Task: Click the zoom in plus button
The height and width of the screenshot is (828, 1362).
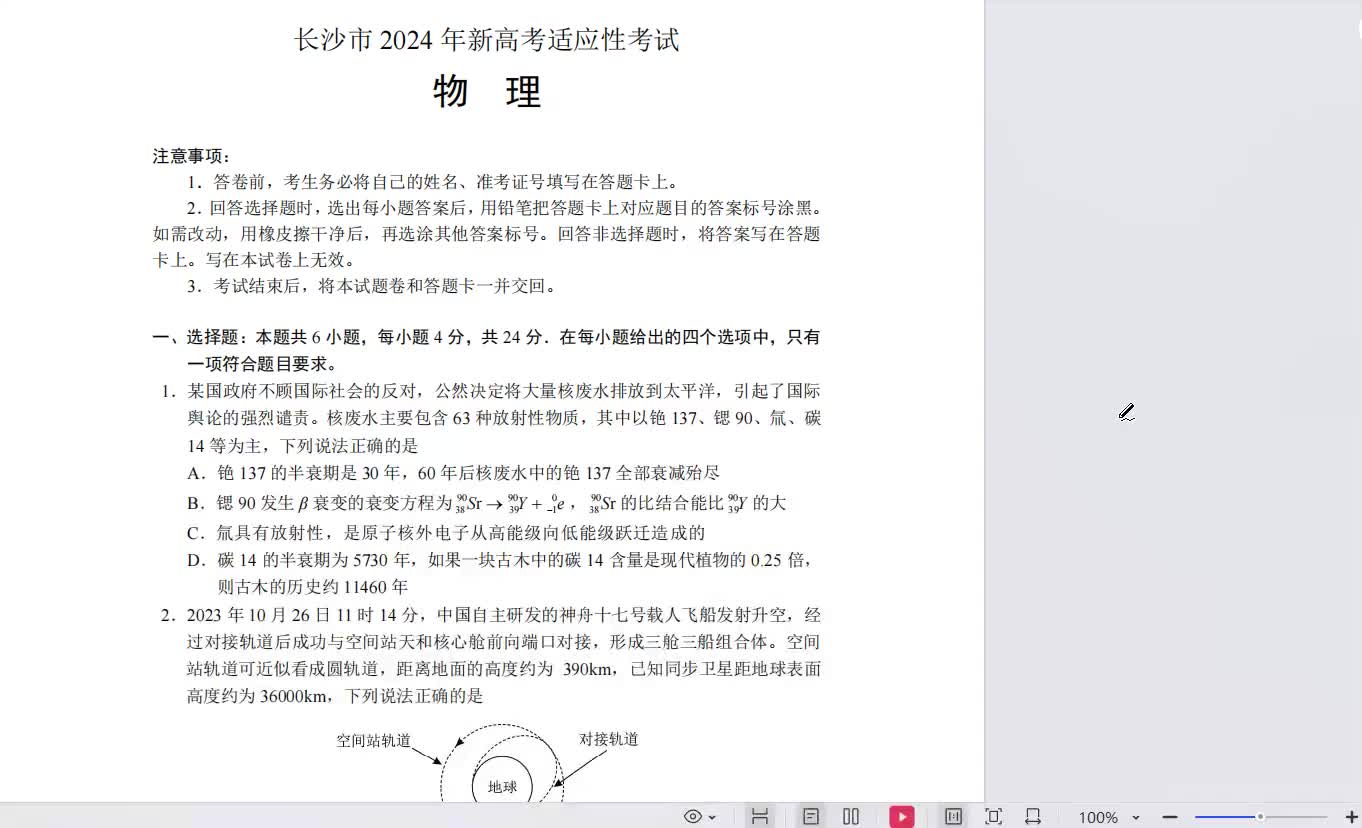Action: [x=1352, y=817]
